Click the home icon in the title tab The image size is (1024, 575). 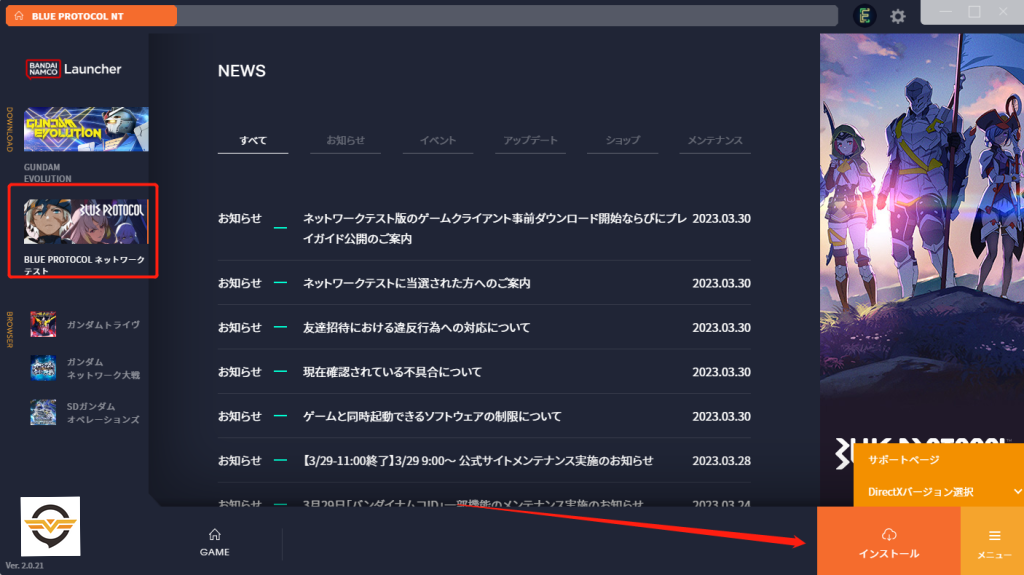point(19,16)
